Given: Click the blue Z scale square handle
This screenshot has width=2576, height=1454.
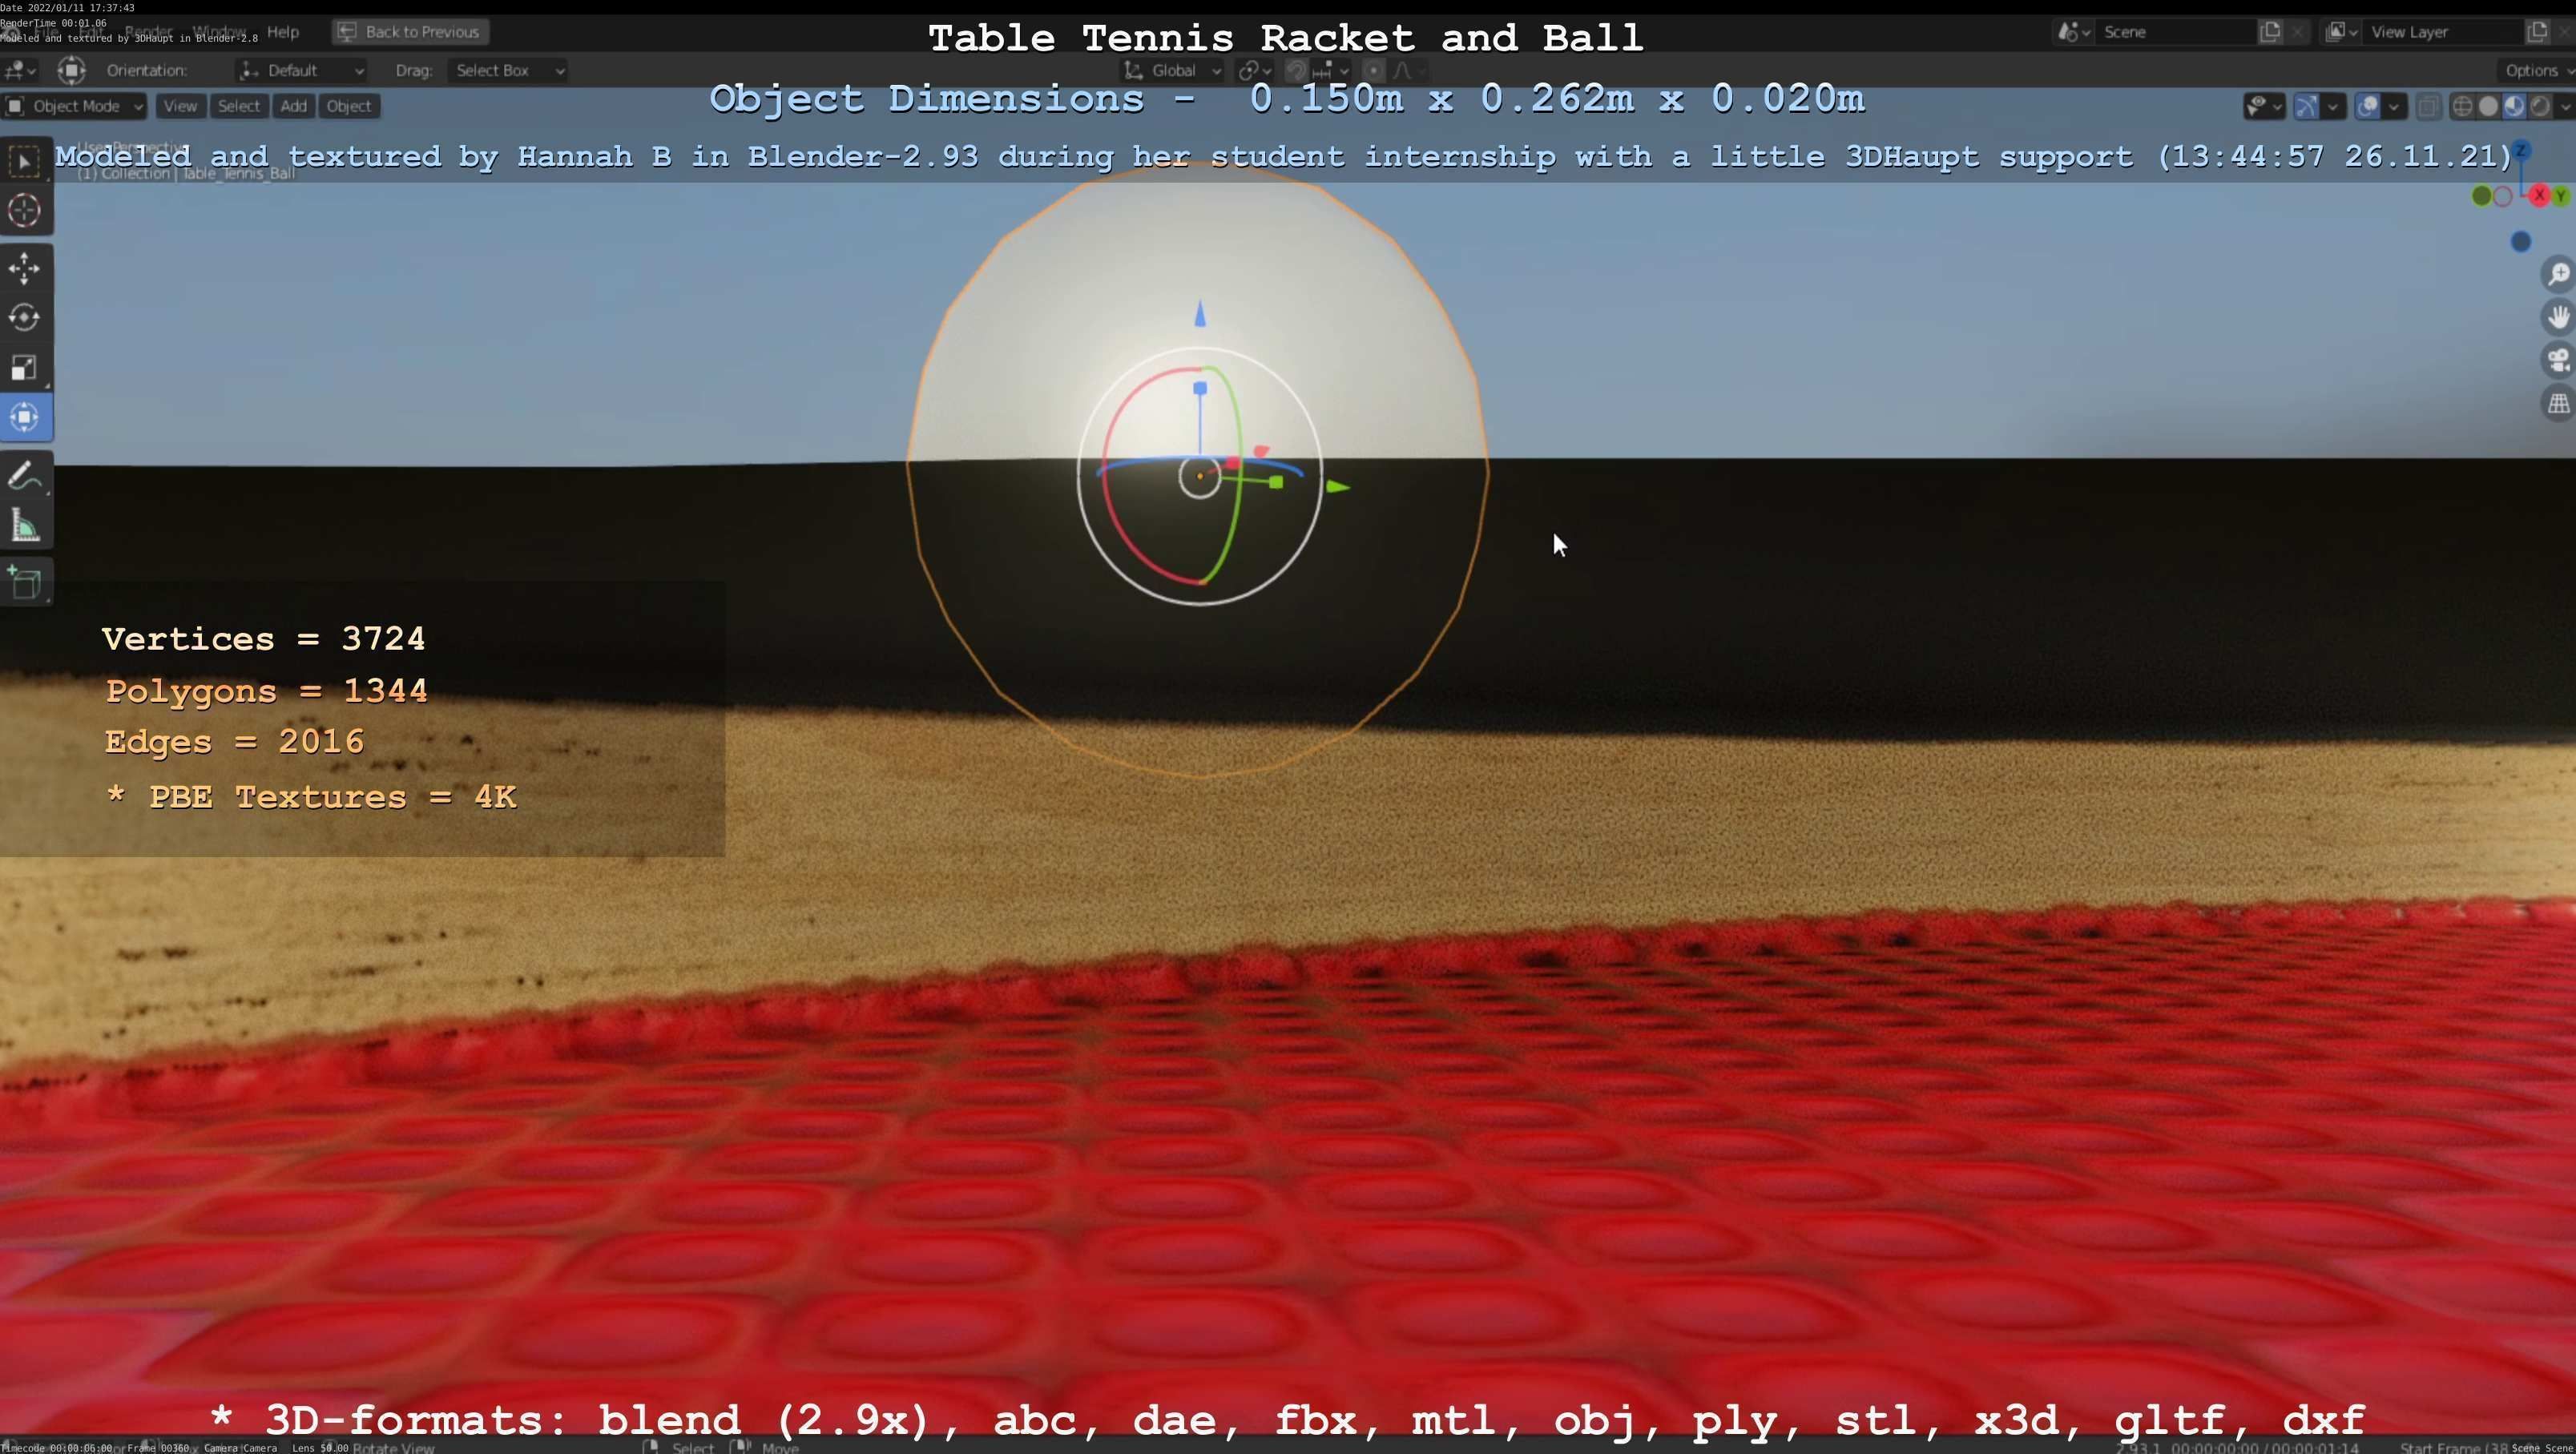Looking at the screenshot, I should (x=1200, y=388).
